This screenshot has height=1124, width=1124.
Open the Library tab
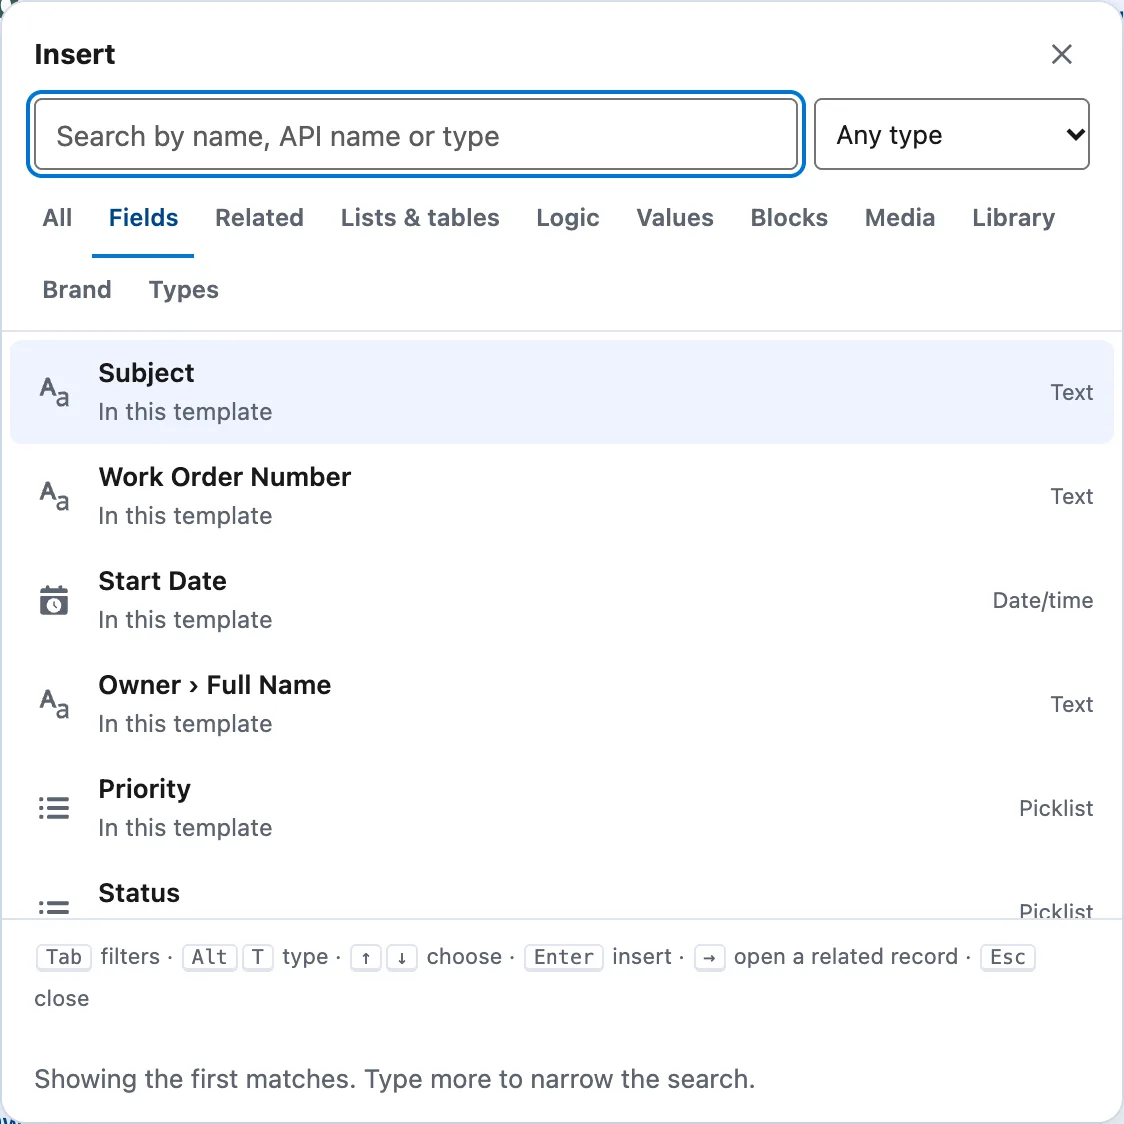[1013, 217]
